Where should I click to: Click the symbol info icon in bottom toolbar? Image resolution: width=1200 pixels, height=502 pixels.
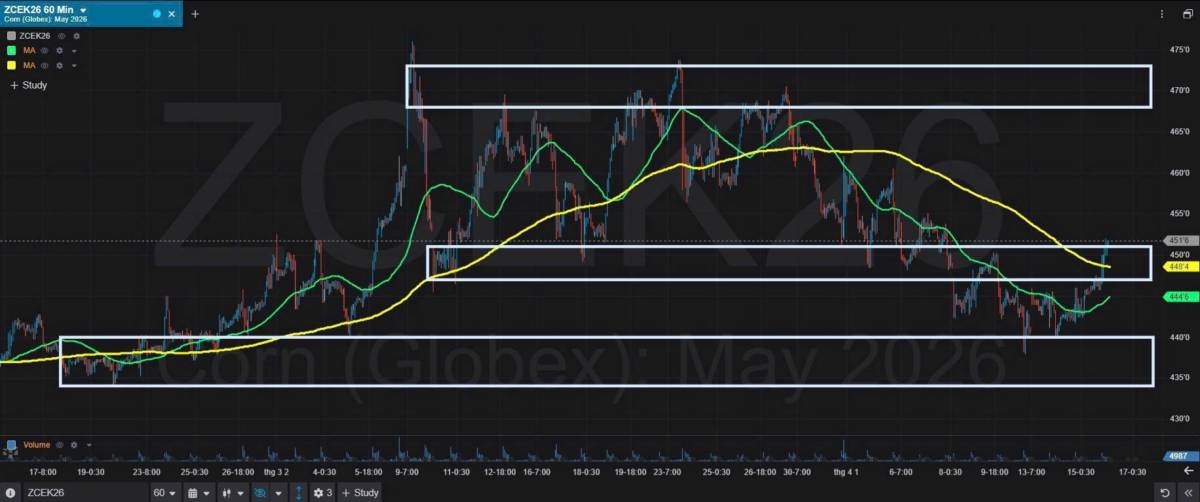[x=11, y=493]
